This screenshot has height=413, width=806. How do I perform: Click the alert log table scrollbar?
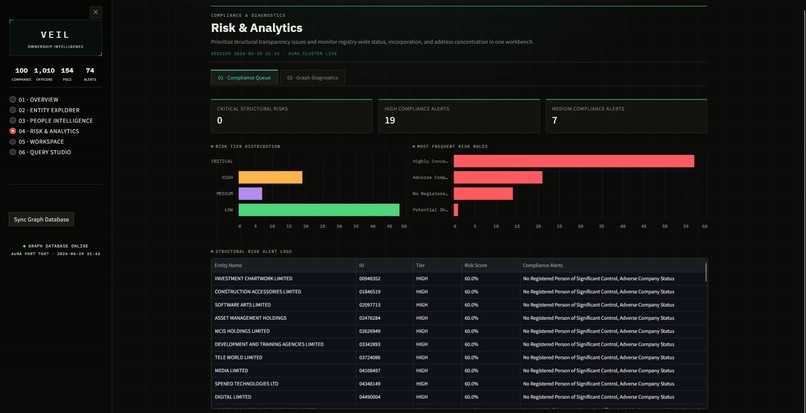pyautogui.click(x=706, y=272)
